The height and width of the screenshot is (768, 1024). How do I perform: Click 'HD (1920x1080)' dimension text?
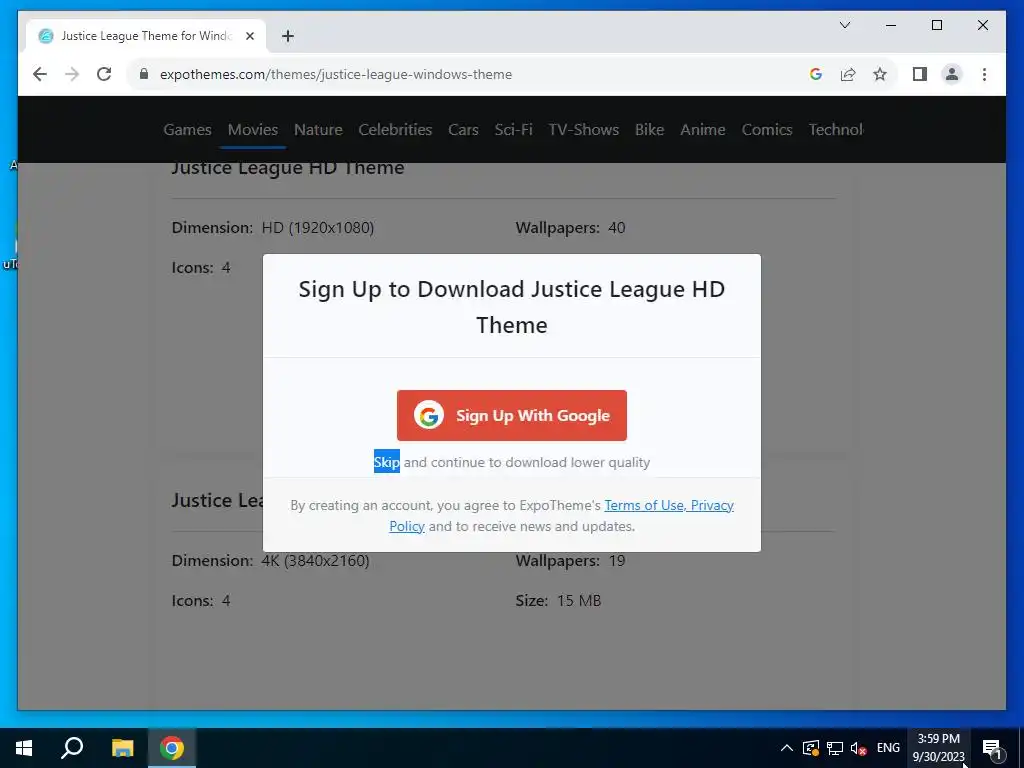pyautogui.click(x=318, y=228)
